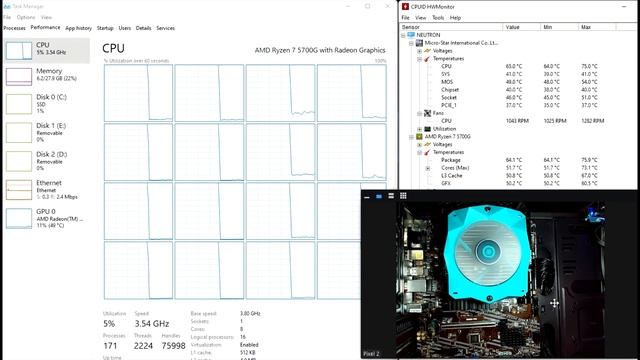Image resolution: width=640 pixels, height=360 pixels.
Task: Select Disk 1 (E:) in the sidebar
Action: (47, 132)
